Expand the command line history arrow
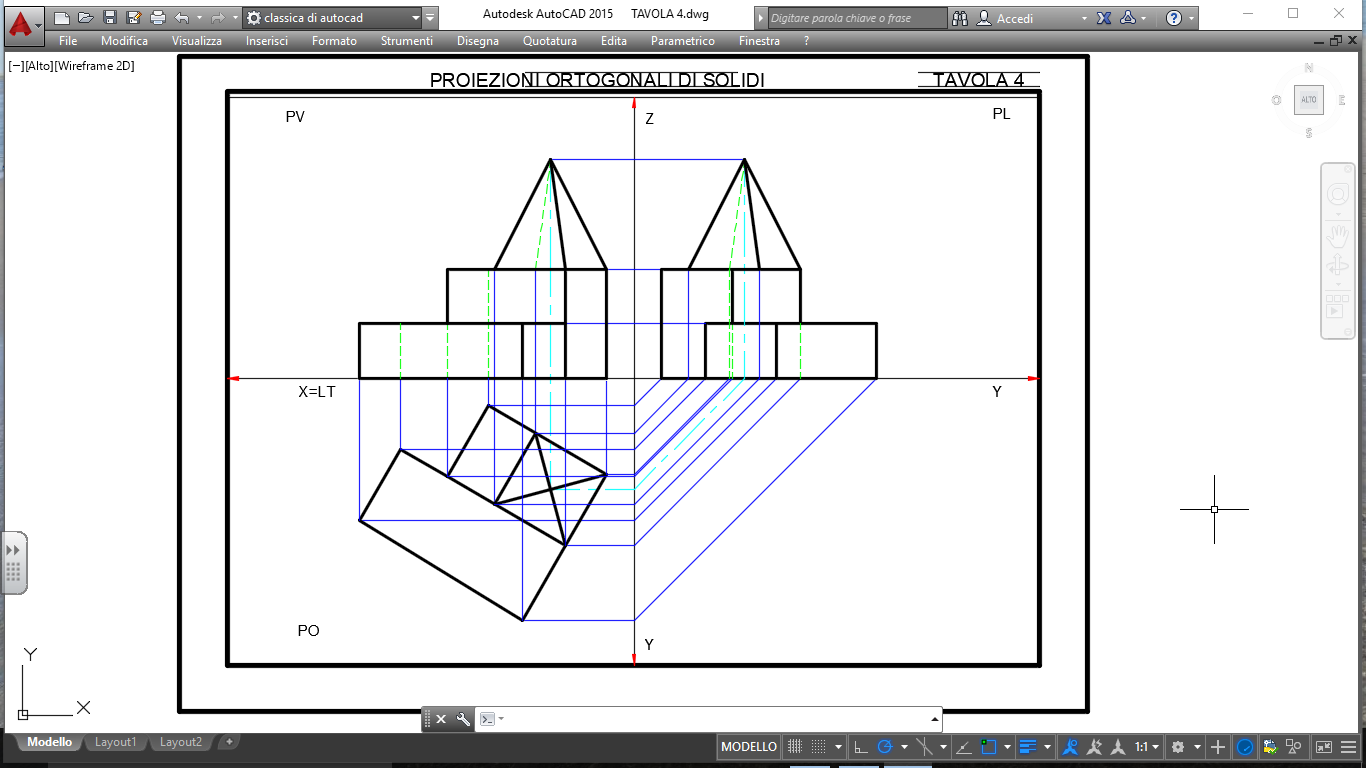1366x768 pixels. coord(935,719)
